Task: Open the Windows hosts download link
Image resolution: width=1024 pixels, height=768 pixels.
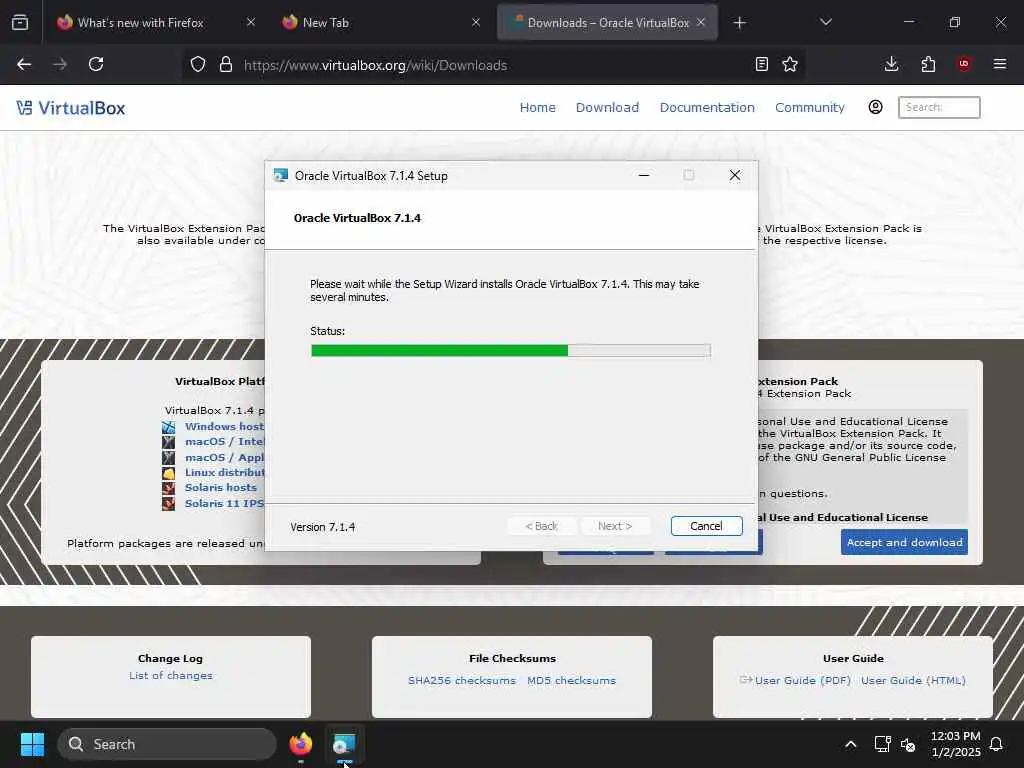Action: pos(224,426)
